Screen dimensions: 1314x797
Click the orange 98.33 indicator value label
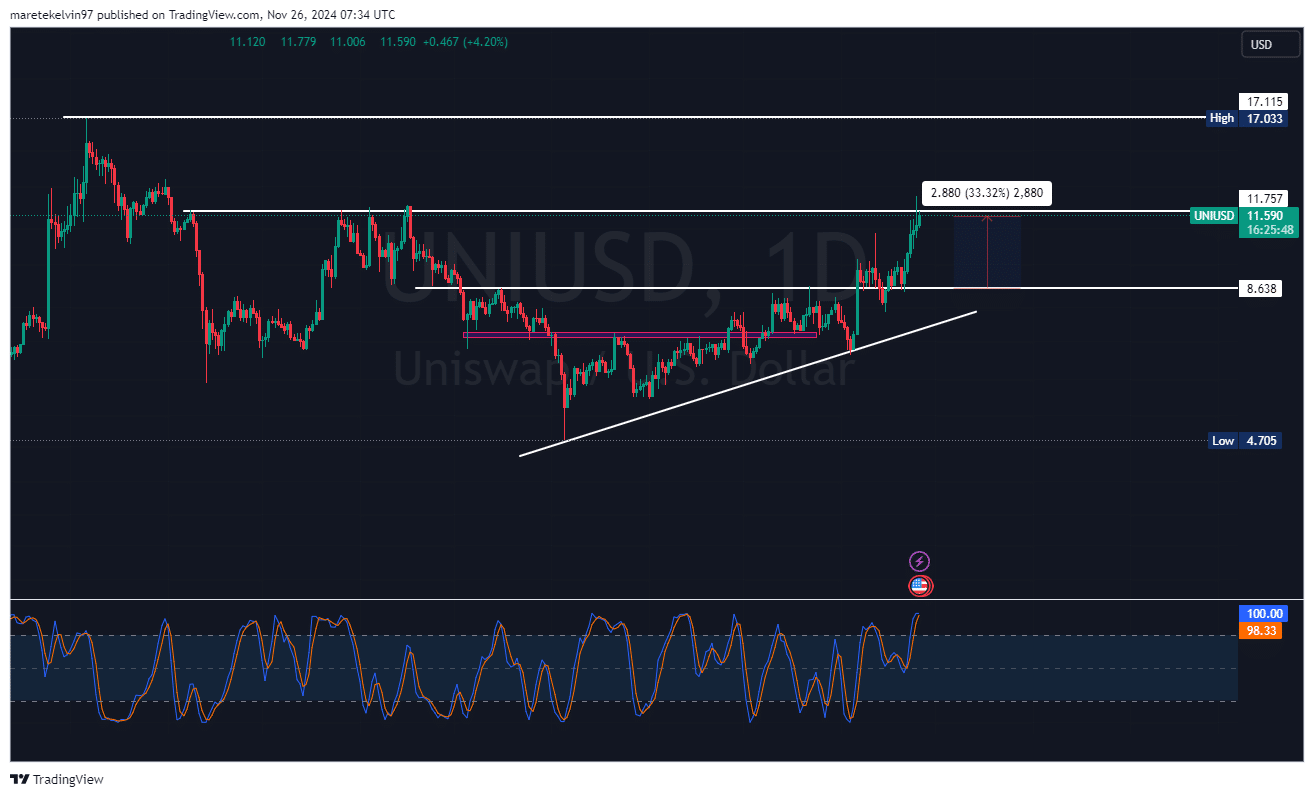[1258, 631]
